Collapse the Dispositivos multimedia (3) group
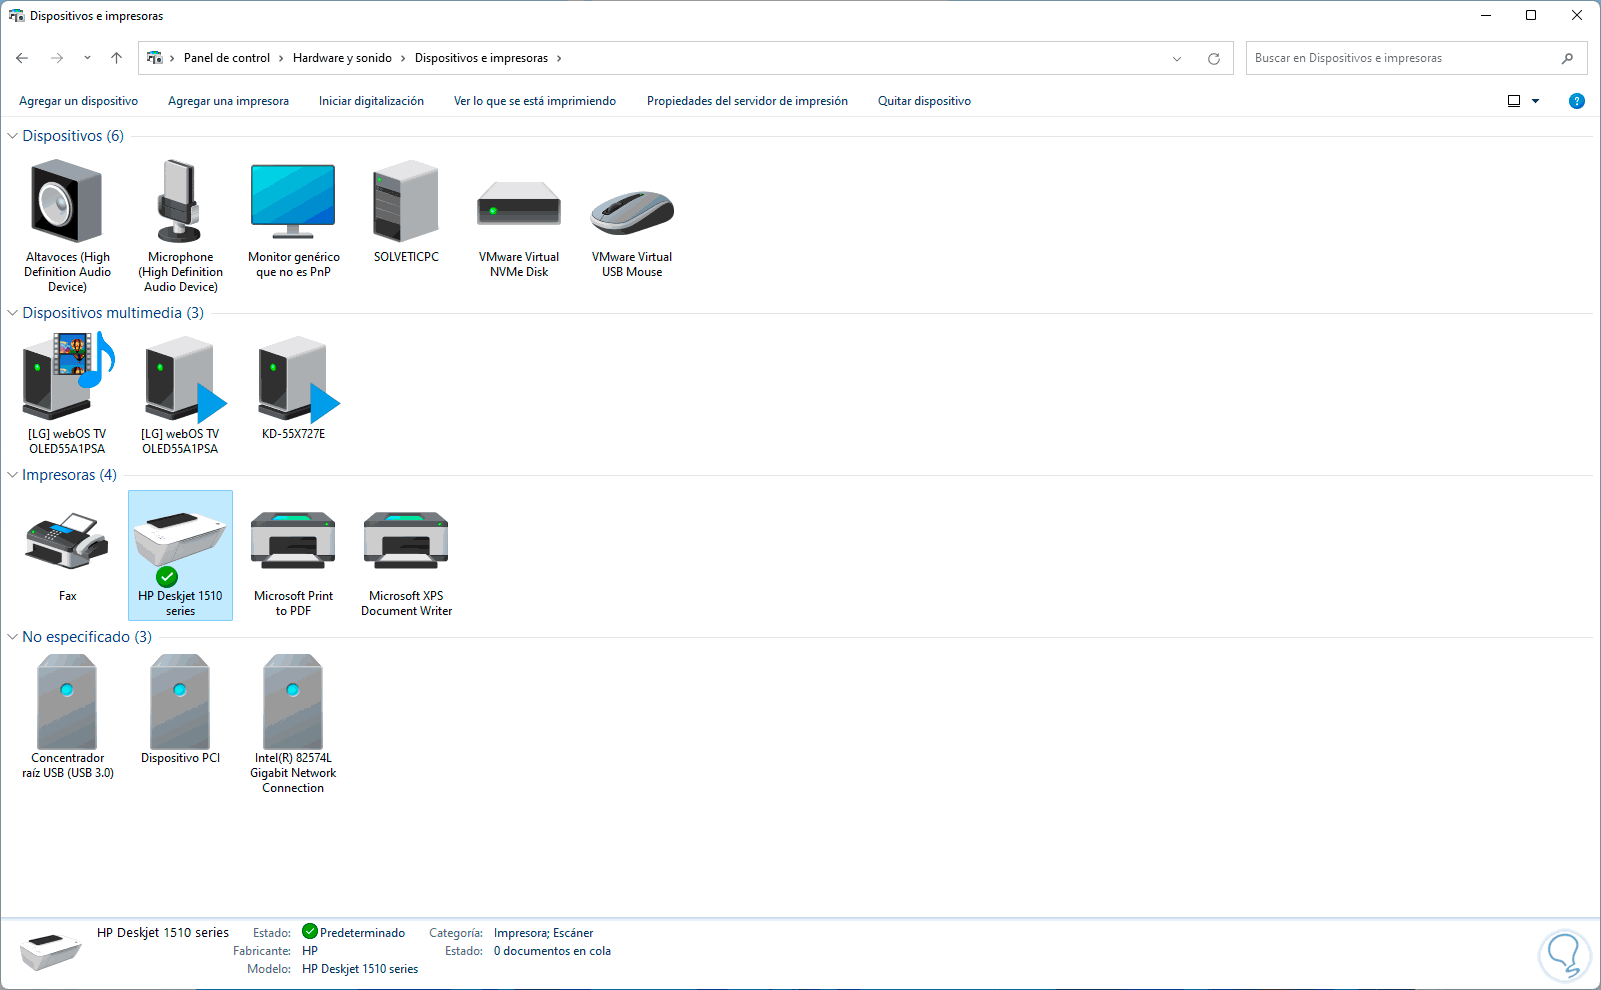Image resolution: width=1601 pixels, height=990 pixels. (x=12, y=313)
